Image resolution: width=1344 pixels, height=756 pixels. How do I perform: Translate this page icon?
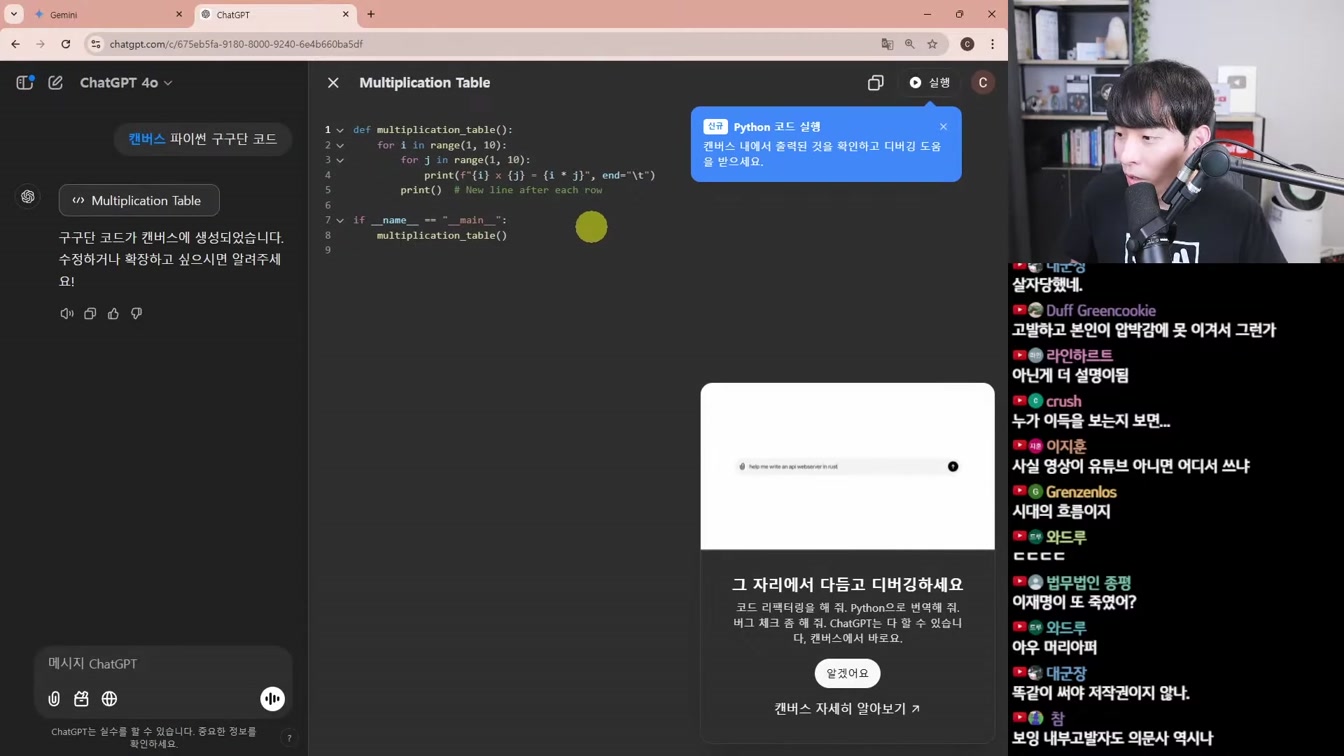point(887,44)
